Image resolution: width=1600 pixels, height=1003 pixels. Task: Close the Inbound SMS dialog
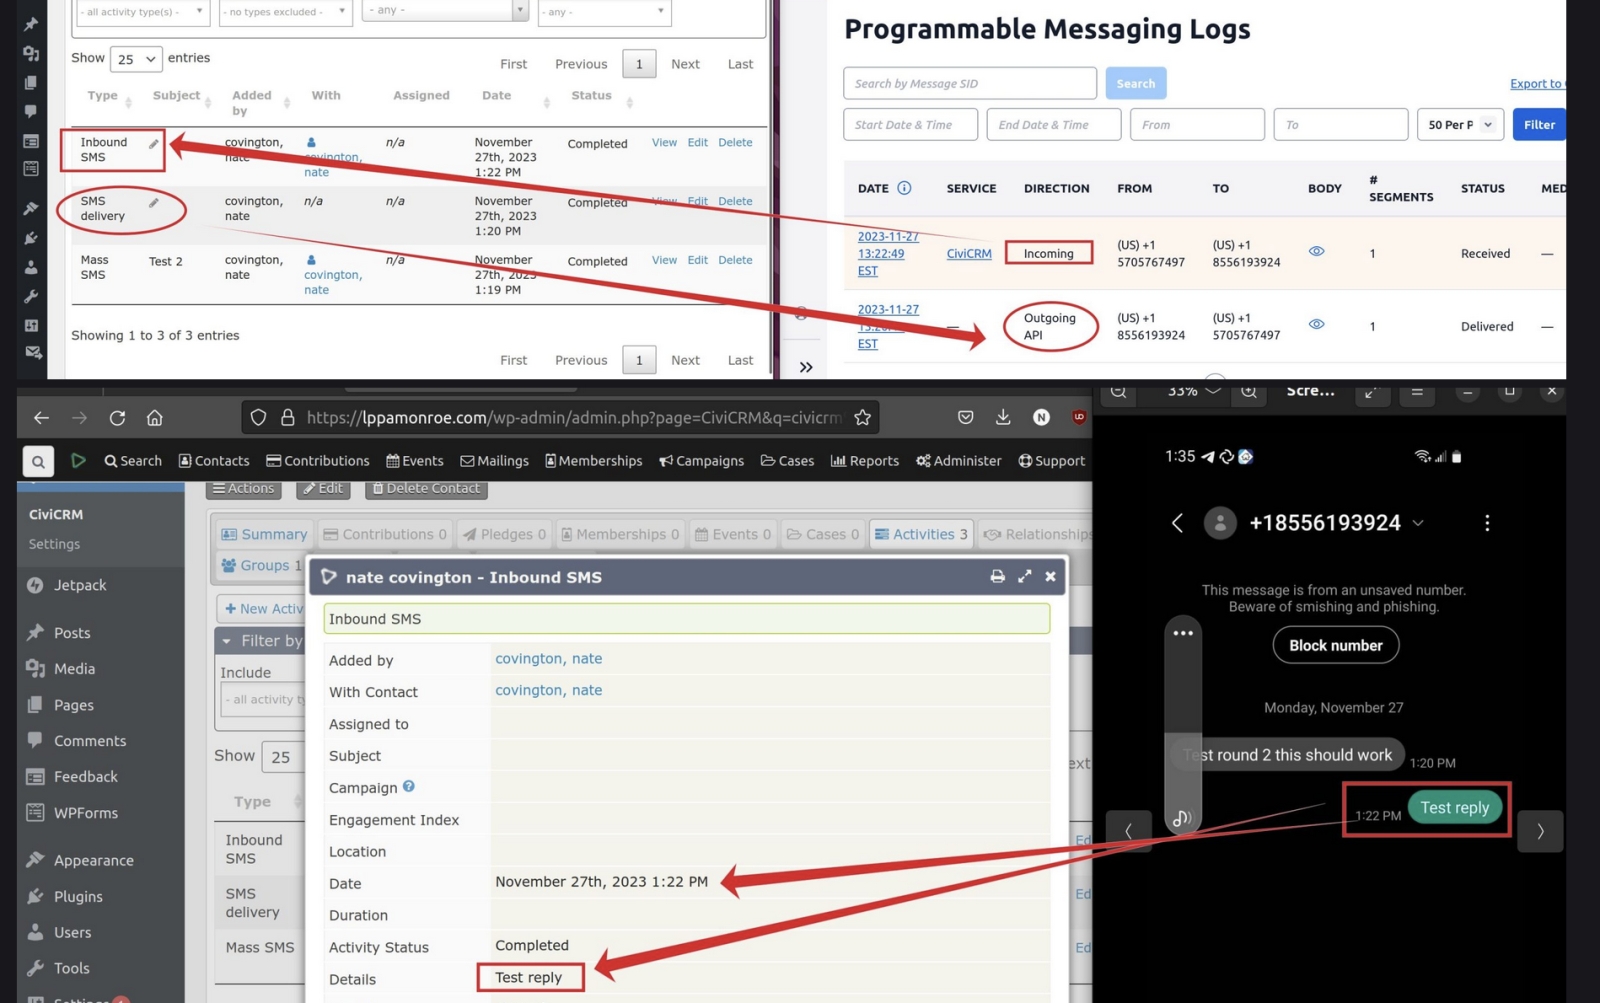pos(1050,577)
